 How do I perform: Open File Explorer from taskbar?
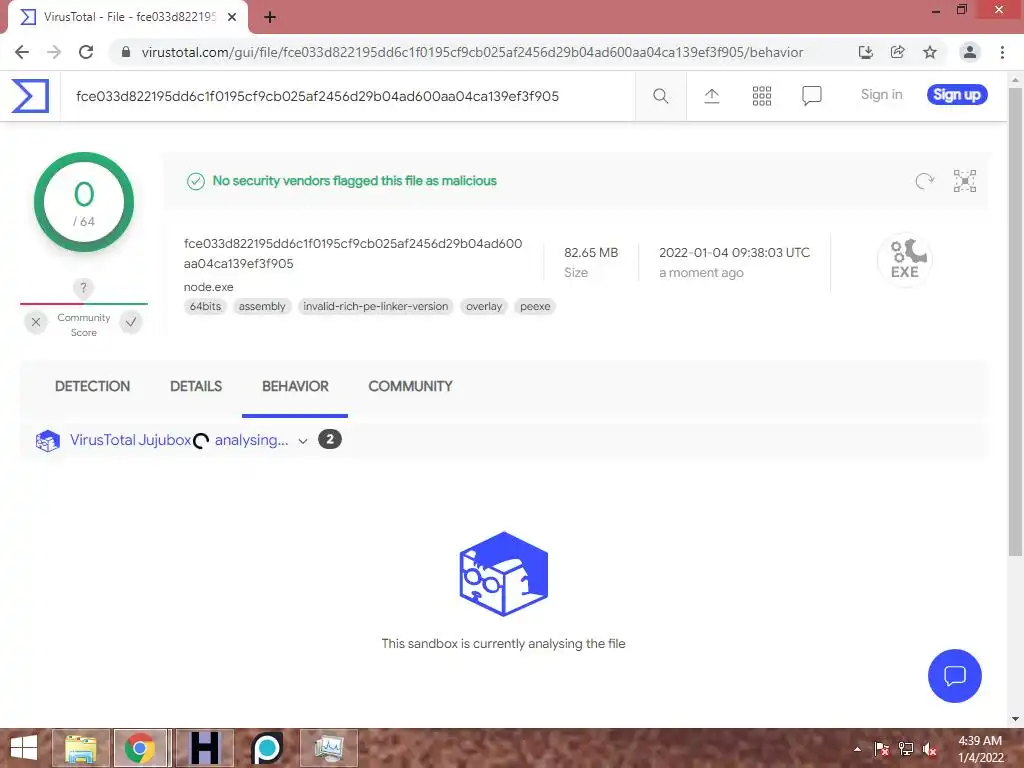(x=80, y=748)
